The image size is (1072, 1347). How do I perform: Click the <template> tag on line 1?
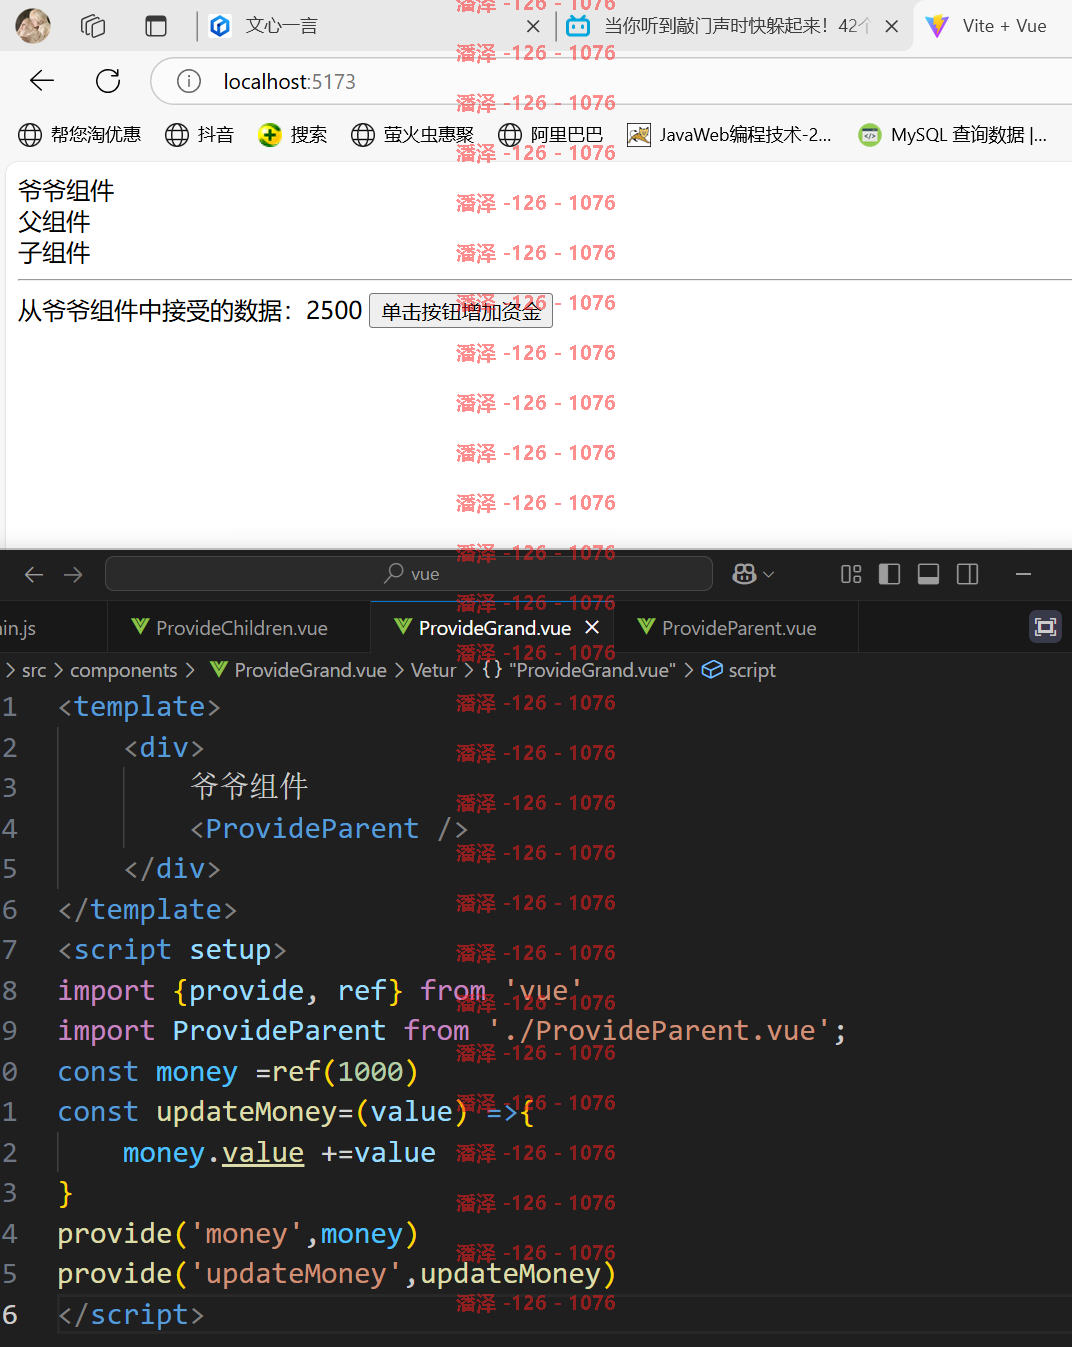139,707
